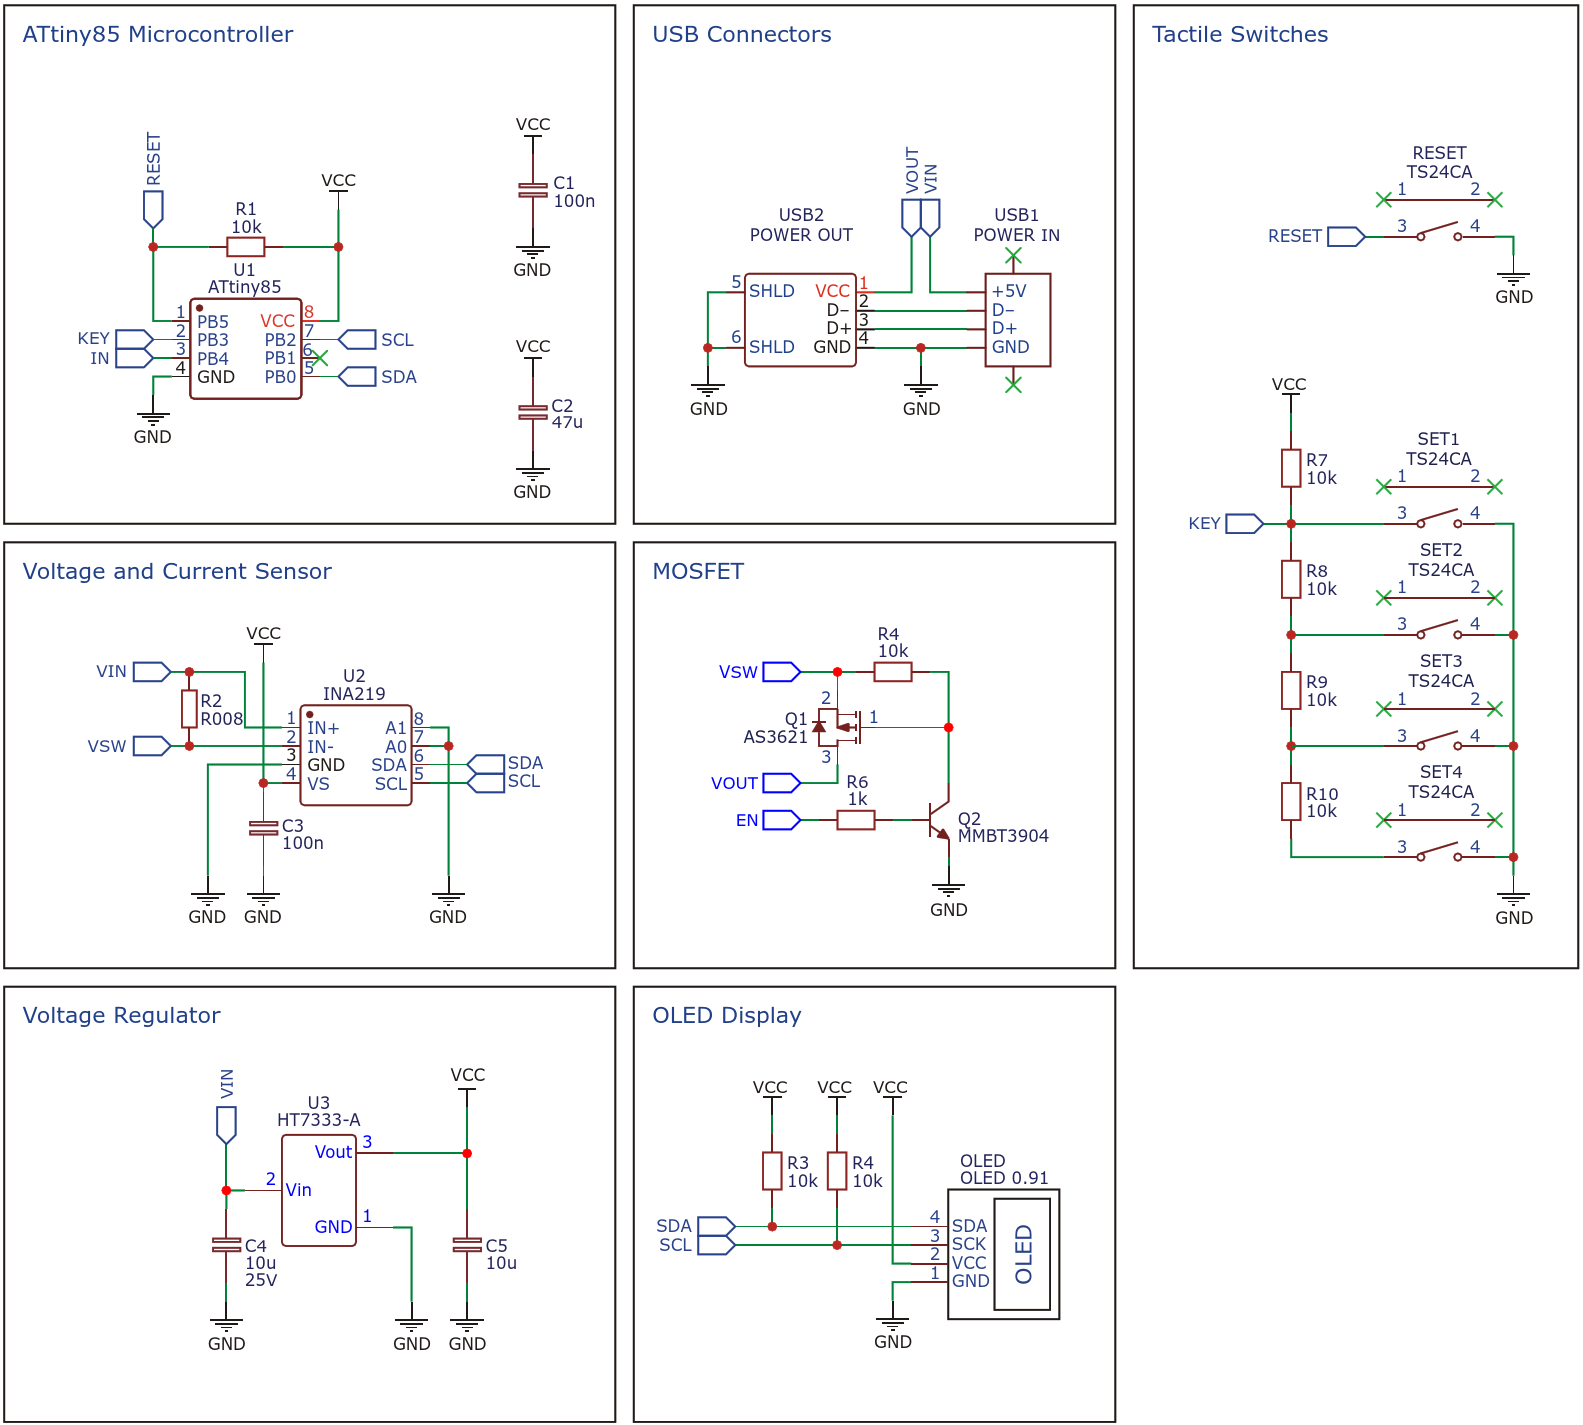Select resistor R4 10k in OLED Display section
This screenshot has width=1583, height=1425.
837,1171
